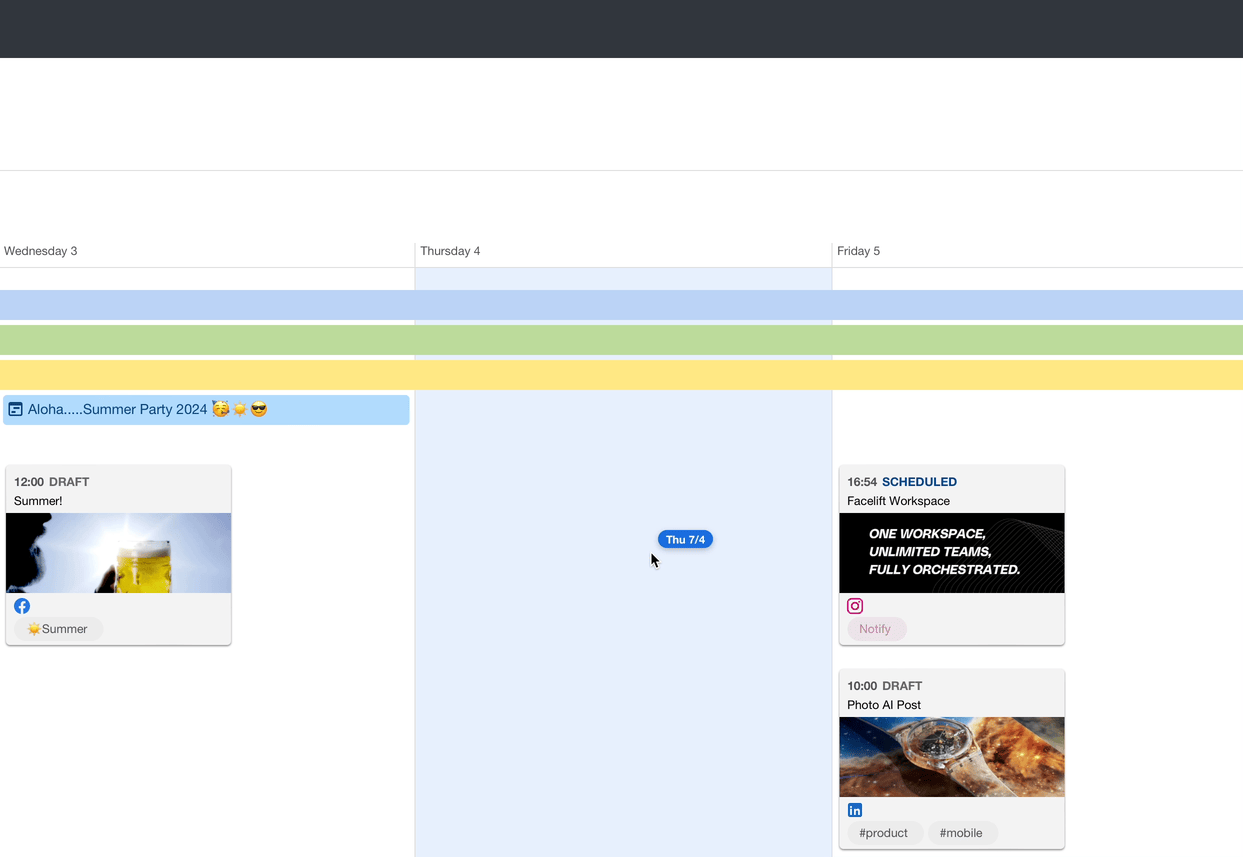Click the SCHEDULED status on Facelift Workspace
The height and width of the screenshot is (857, 1243).
click(919, 482)
